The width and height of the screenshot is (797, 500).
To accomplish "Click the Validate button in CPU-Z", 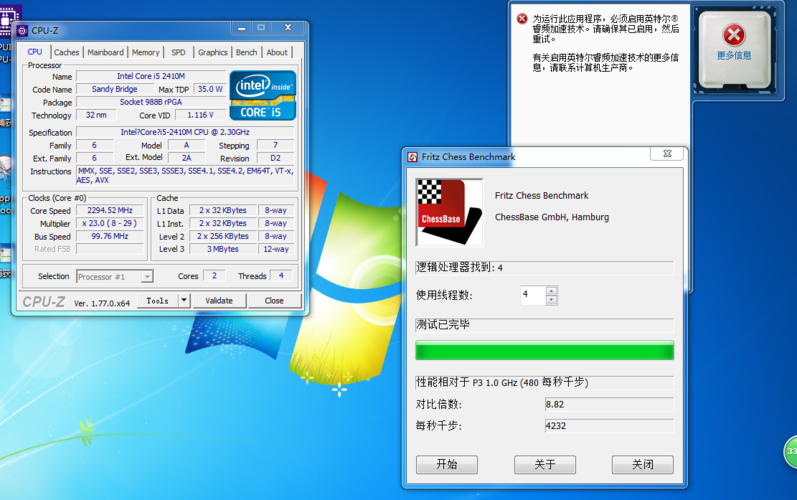I will [219, 301].
